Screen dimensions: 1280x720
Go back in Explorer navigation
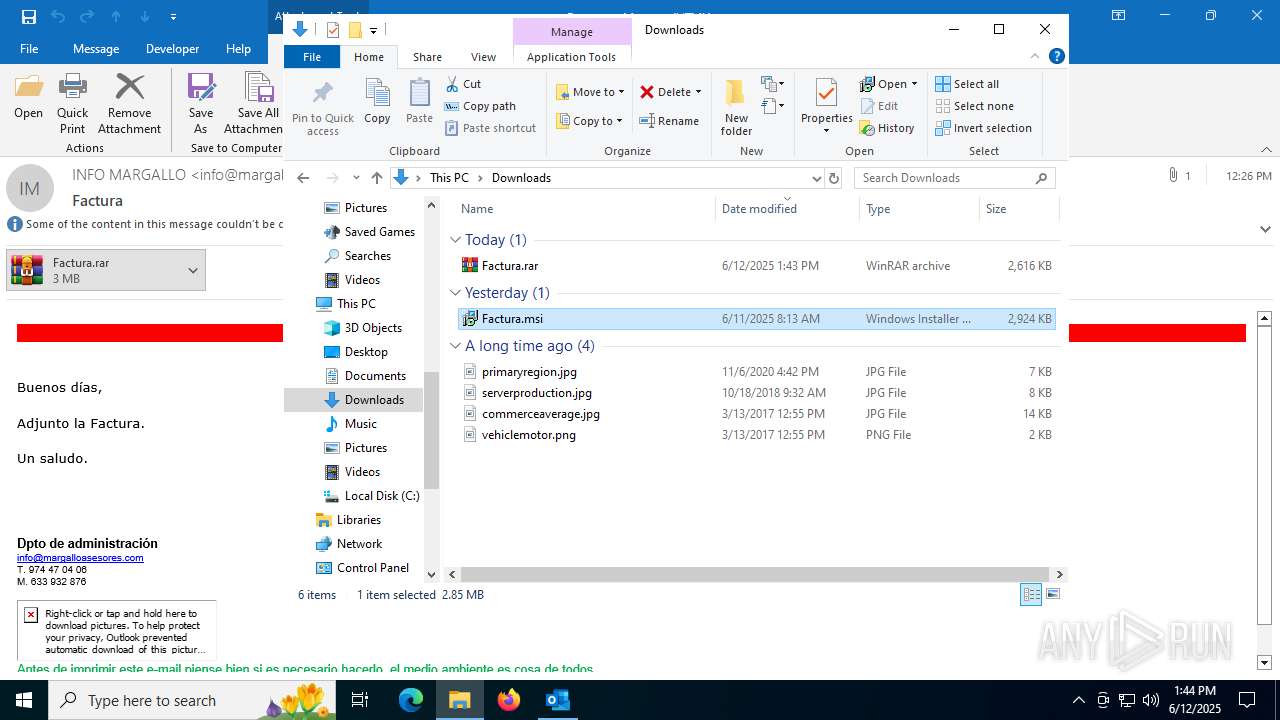click(x=303, y=178)
